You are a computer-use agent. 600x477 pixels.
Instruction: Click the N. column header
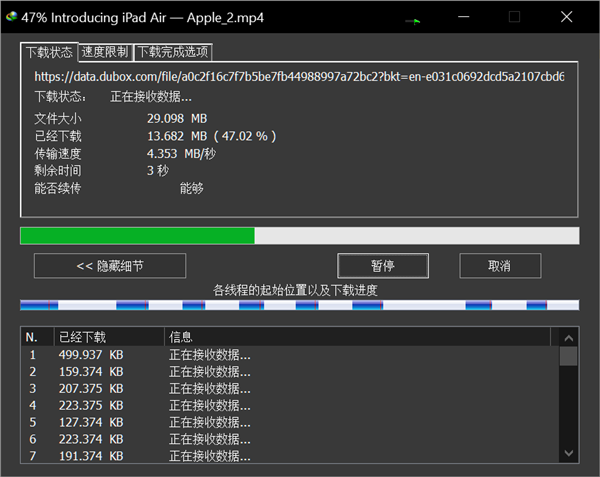coord(37,337)
